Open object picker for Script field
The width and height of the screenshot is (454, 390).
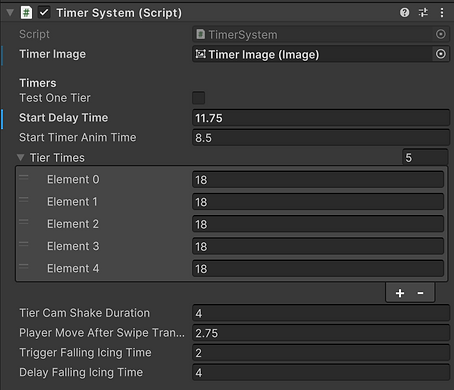point(441,34)
